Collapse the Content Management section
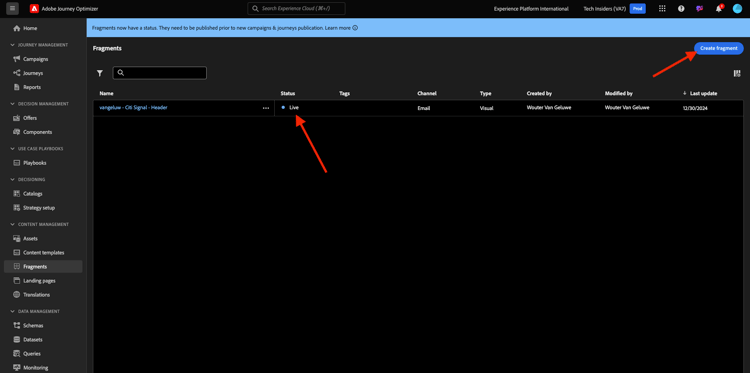Image resolution: width=750 pixels, height=373 pixels. pyautogui.click(x=13, y=224)
